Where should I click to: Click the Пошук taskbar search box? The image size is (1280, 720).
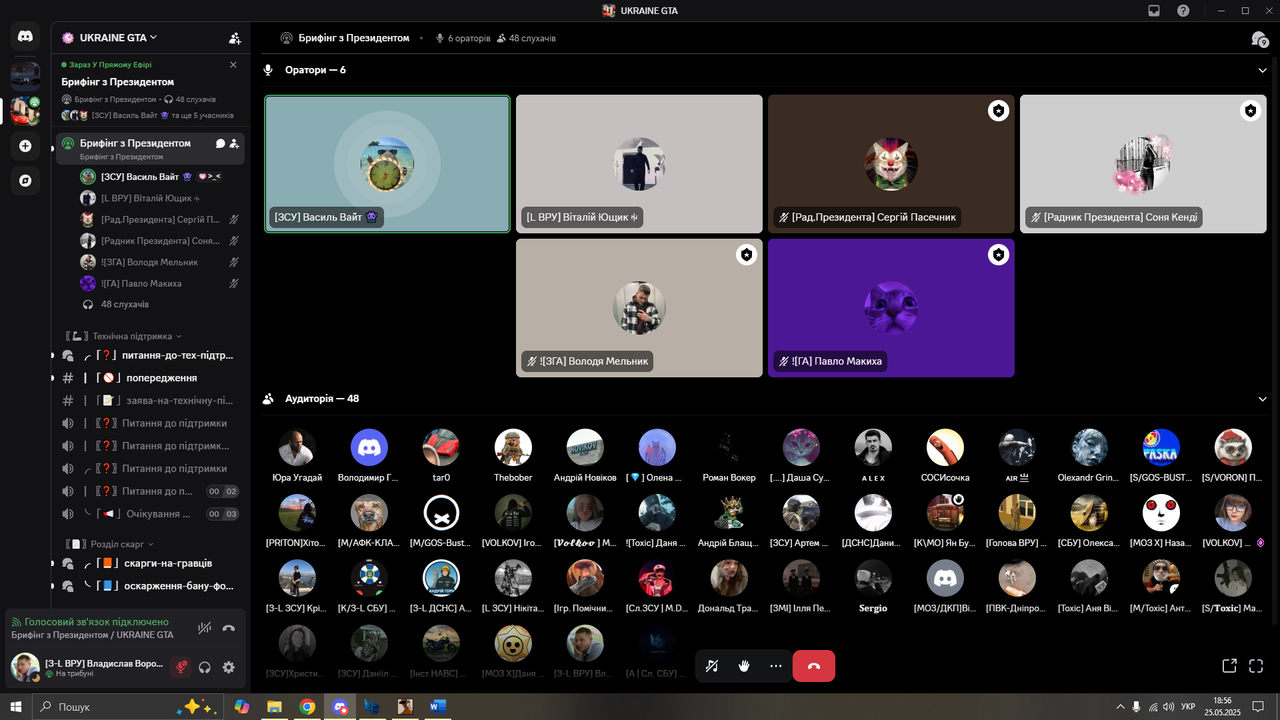pos(125,707)
